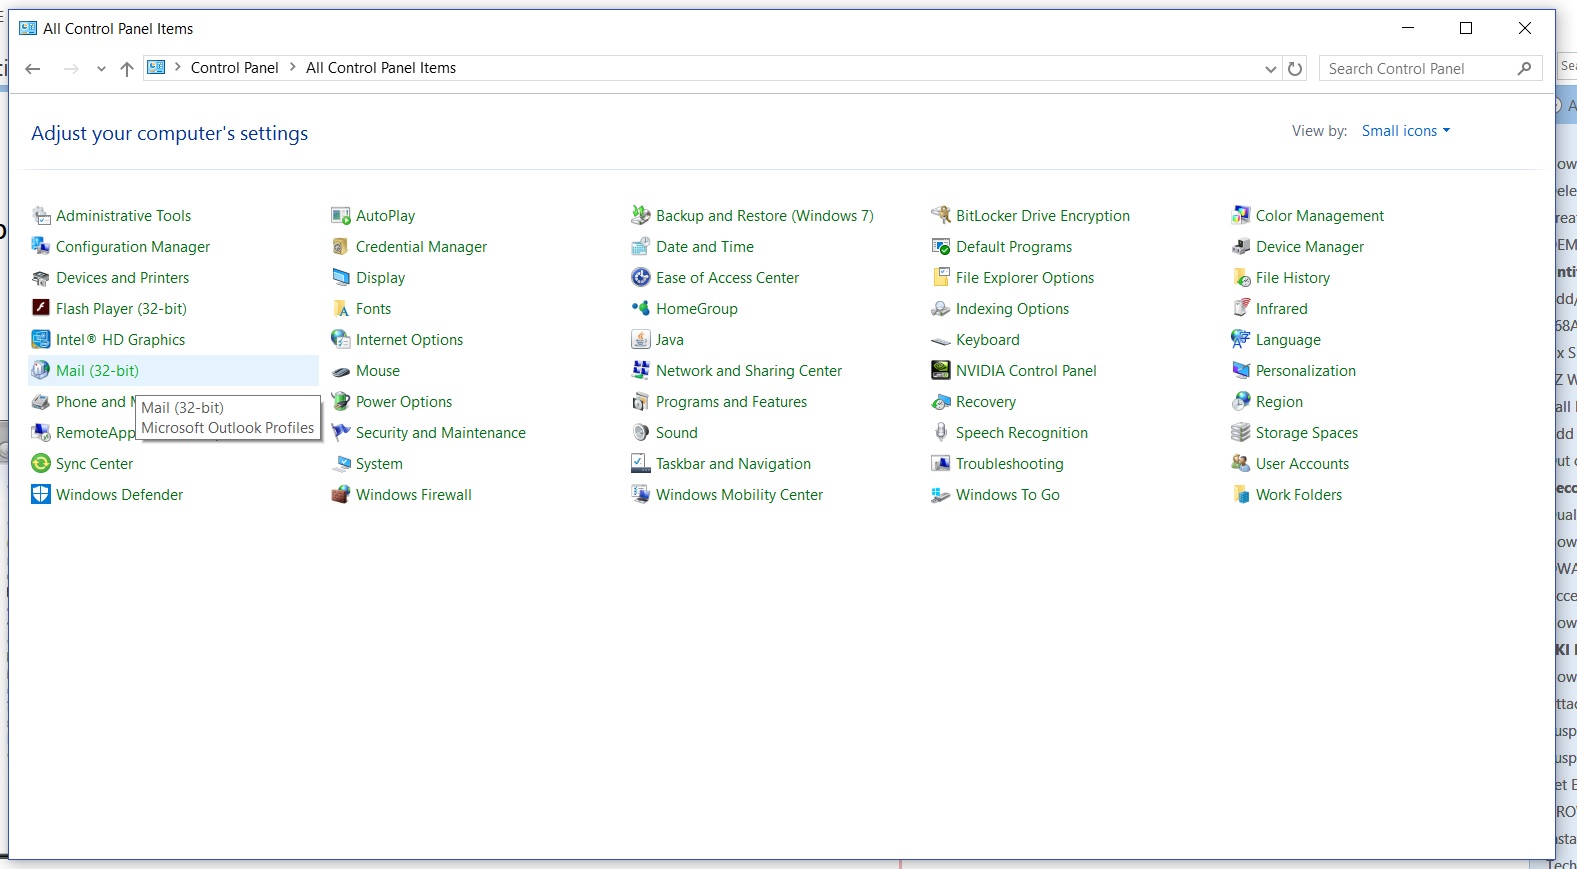Open the File Explorer Options link
Image resolution: width=1577 pixels, height=869 pixels.
click(x=1025, y=278)
